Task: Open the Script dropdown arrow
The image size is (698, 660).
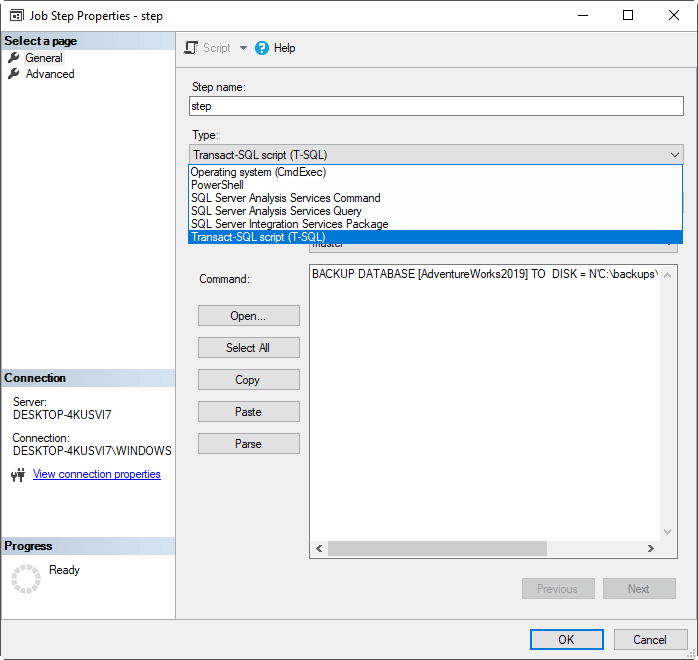Action: (243, 48)
